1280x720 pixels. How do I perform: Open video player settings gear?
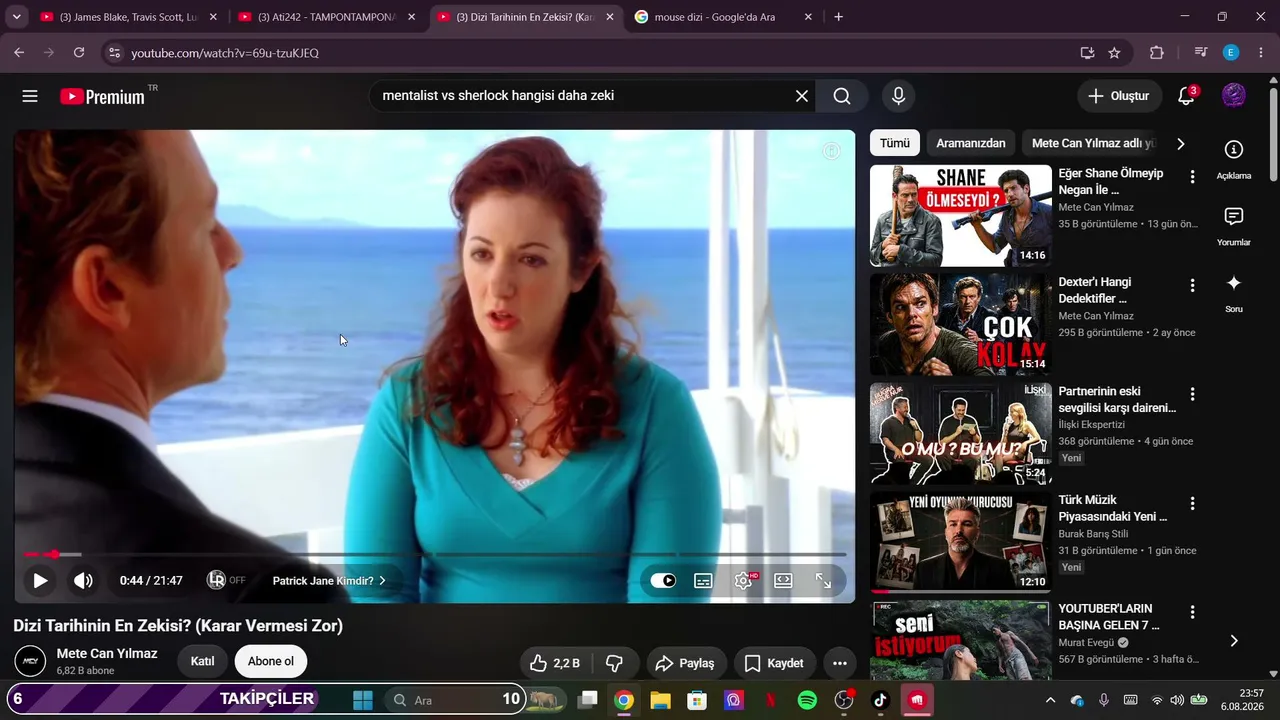click(x=744, y=580)
